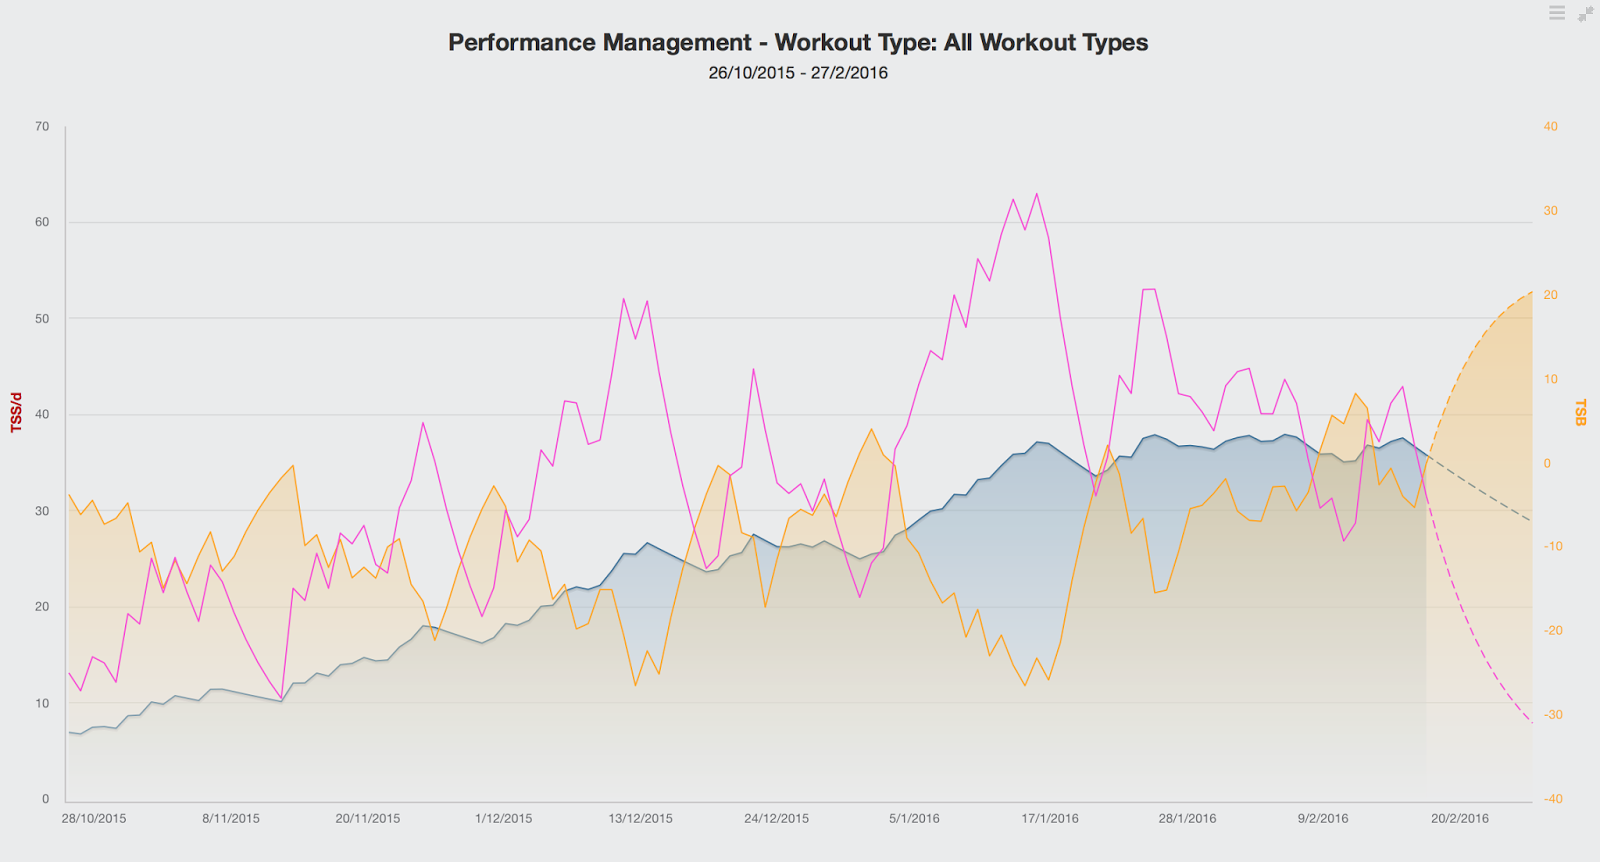Image resolution: width=1600 pixels, height=862 pixels.
Task: Click the right TSB axis value 30
Action: pyautogui.click(x=1551, y=211)
